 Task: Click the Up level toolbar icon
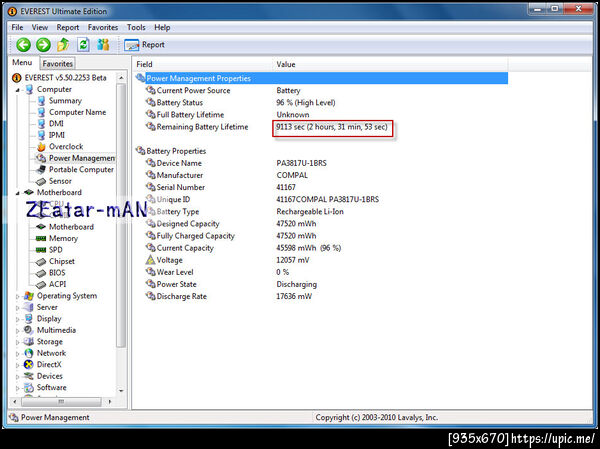coord(63,45)
